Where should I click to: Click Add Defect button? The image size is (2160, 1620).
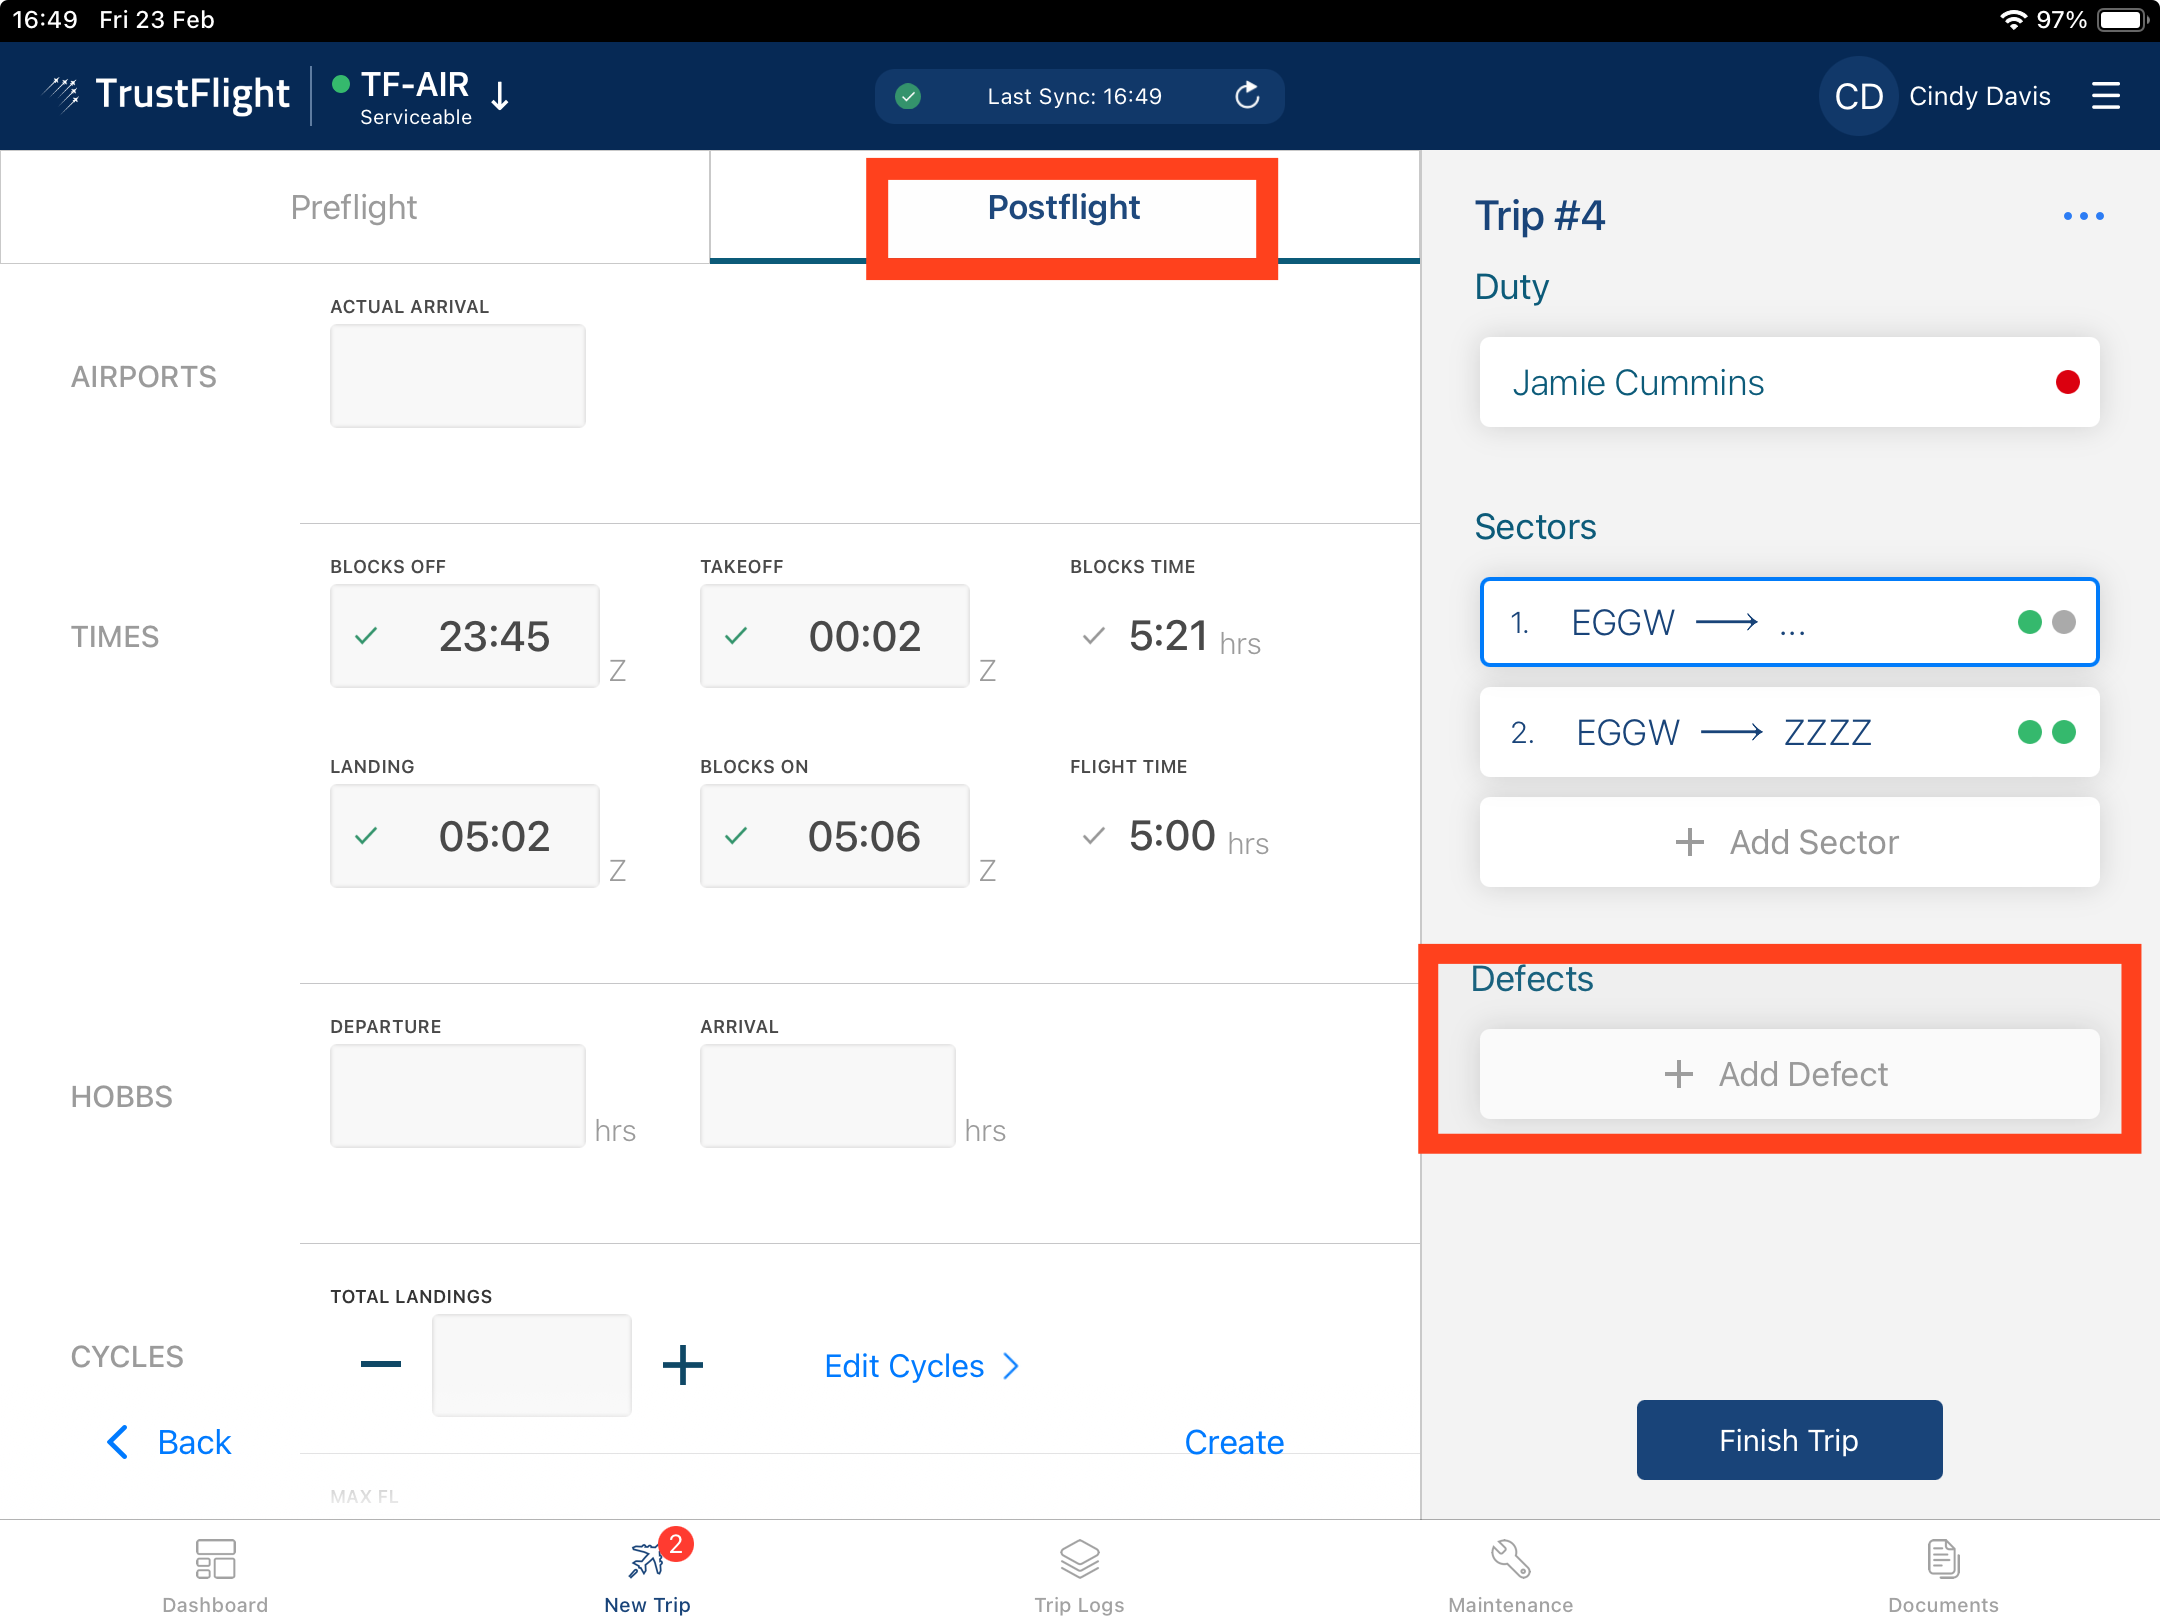(1789, 1074)
